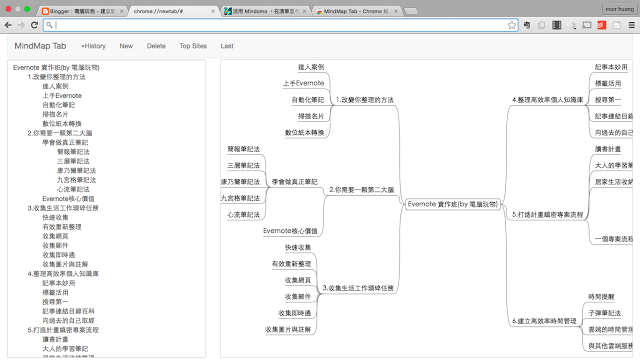
Task: Click '5.打造計畫縝密專案流程' in the outline text
Action: click(x=63, y=331)
